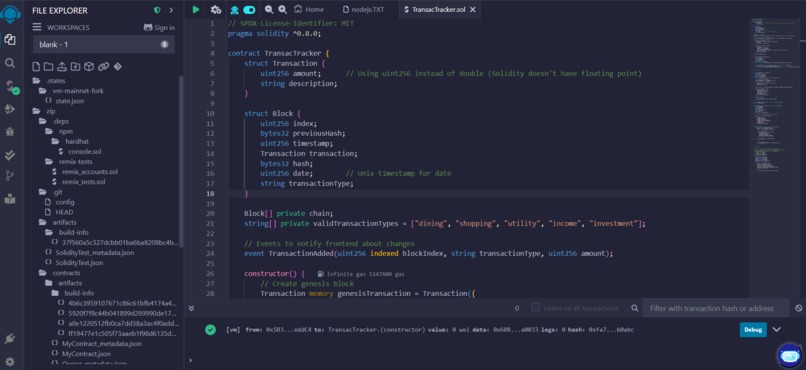
Task: Open the RemixAI chat bubble icon
Action: 790,355
